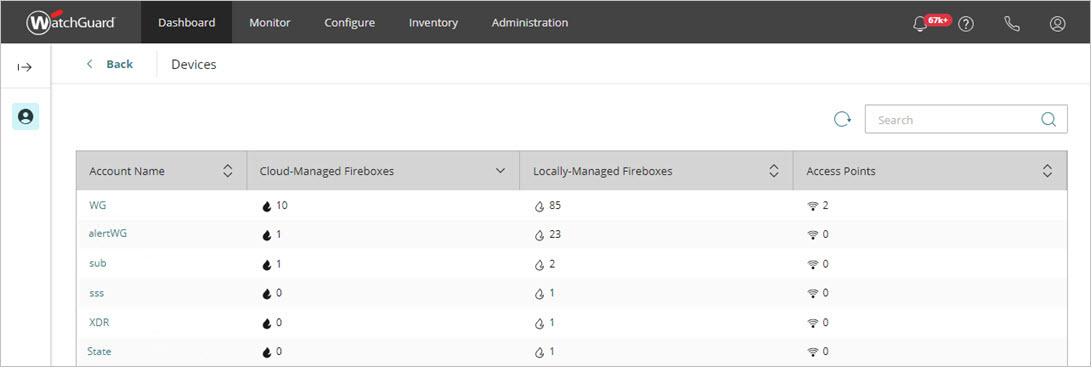Click the outlined flame icon beside 23

coord(539,235)
